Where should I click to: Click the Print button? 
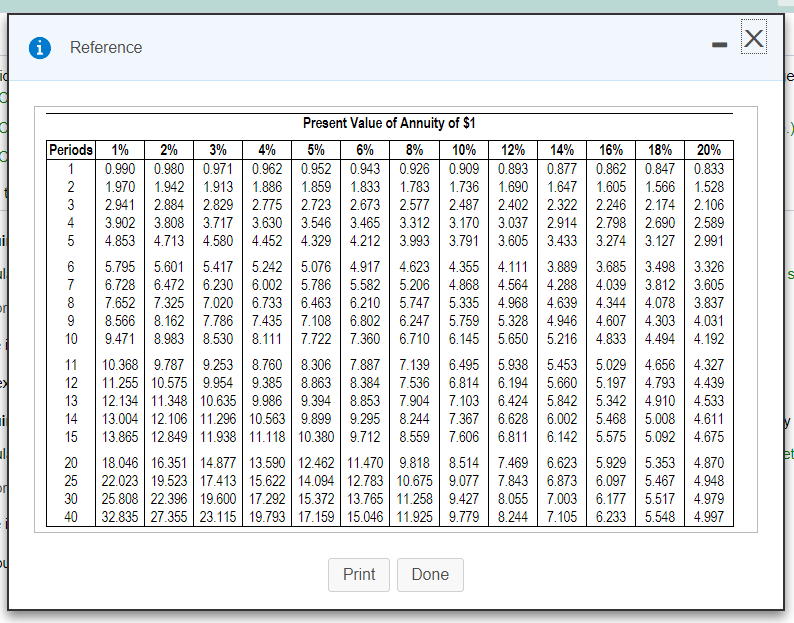coord(359,574)
